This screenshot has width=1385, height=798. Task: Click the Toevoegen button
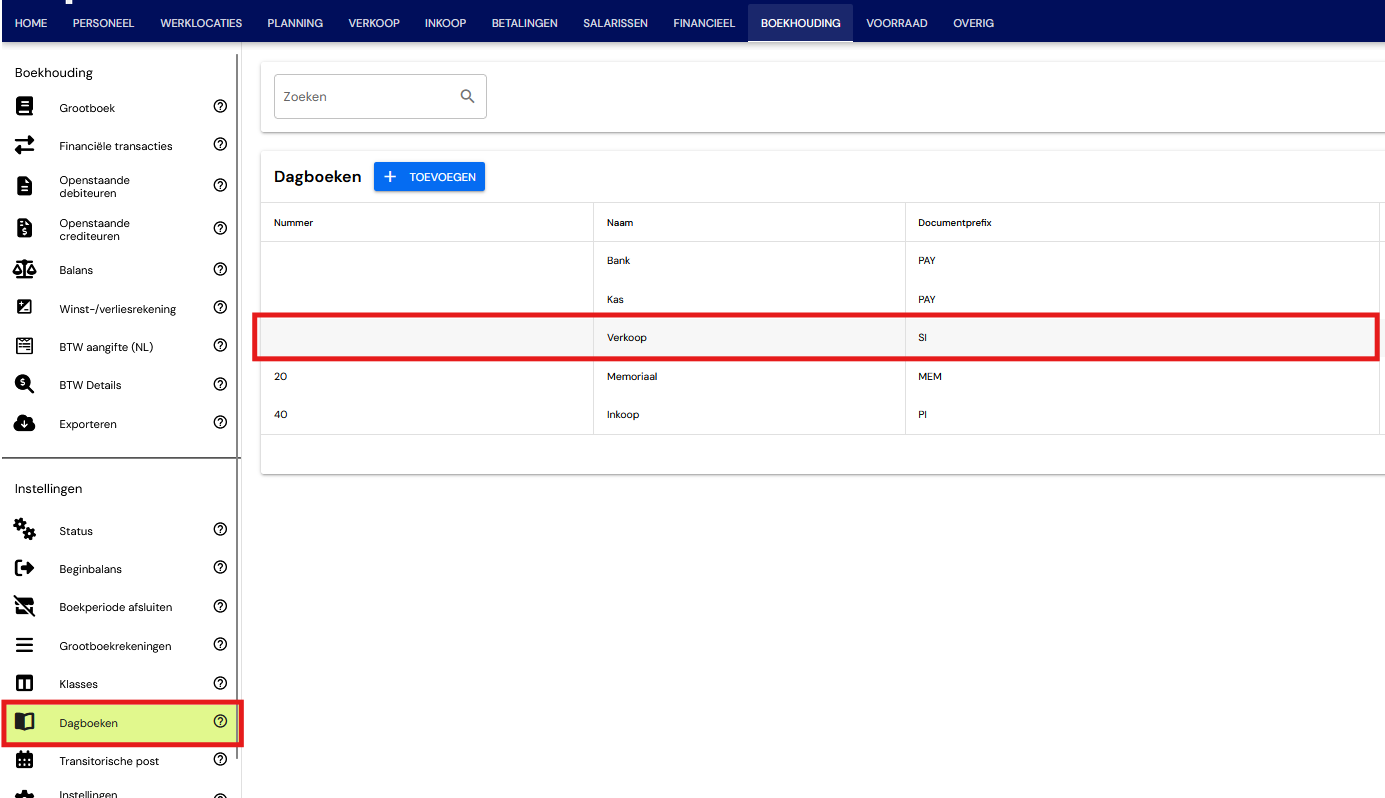click(429, 177)
